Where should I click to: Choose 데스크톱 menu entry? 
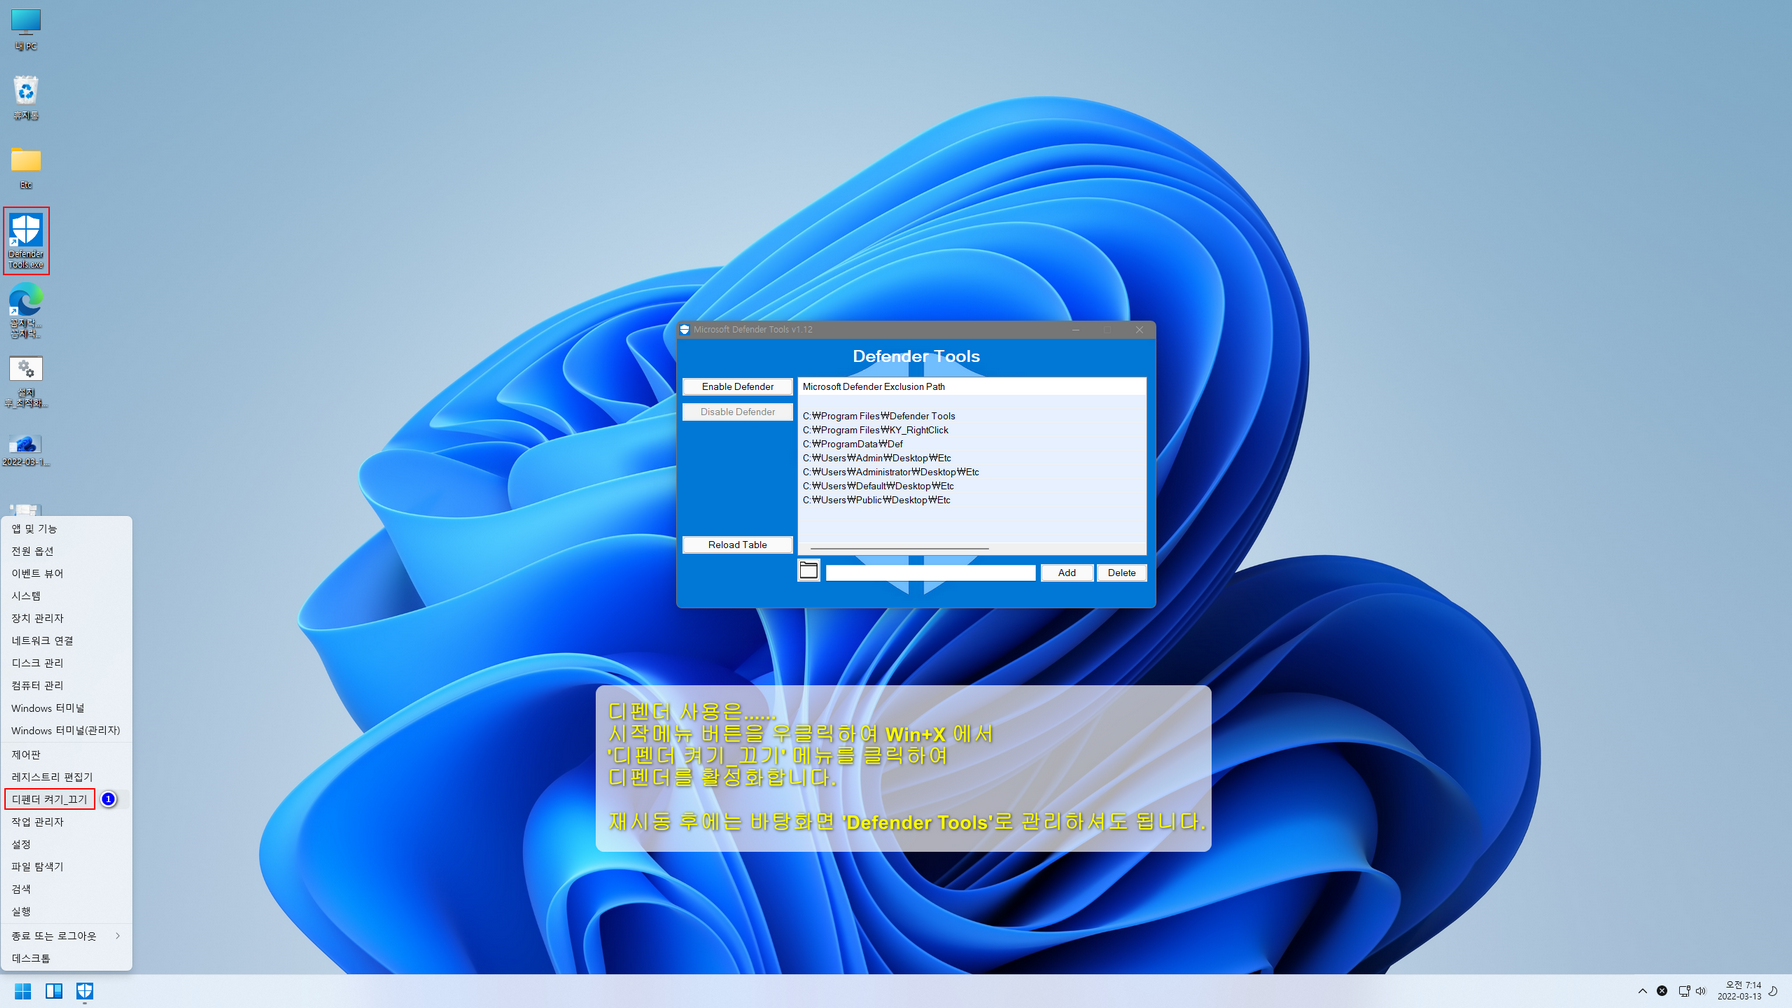(x=66, y=958)
